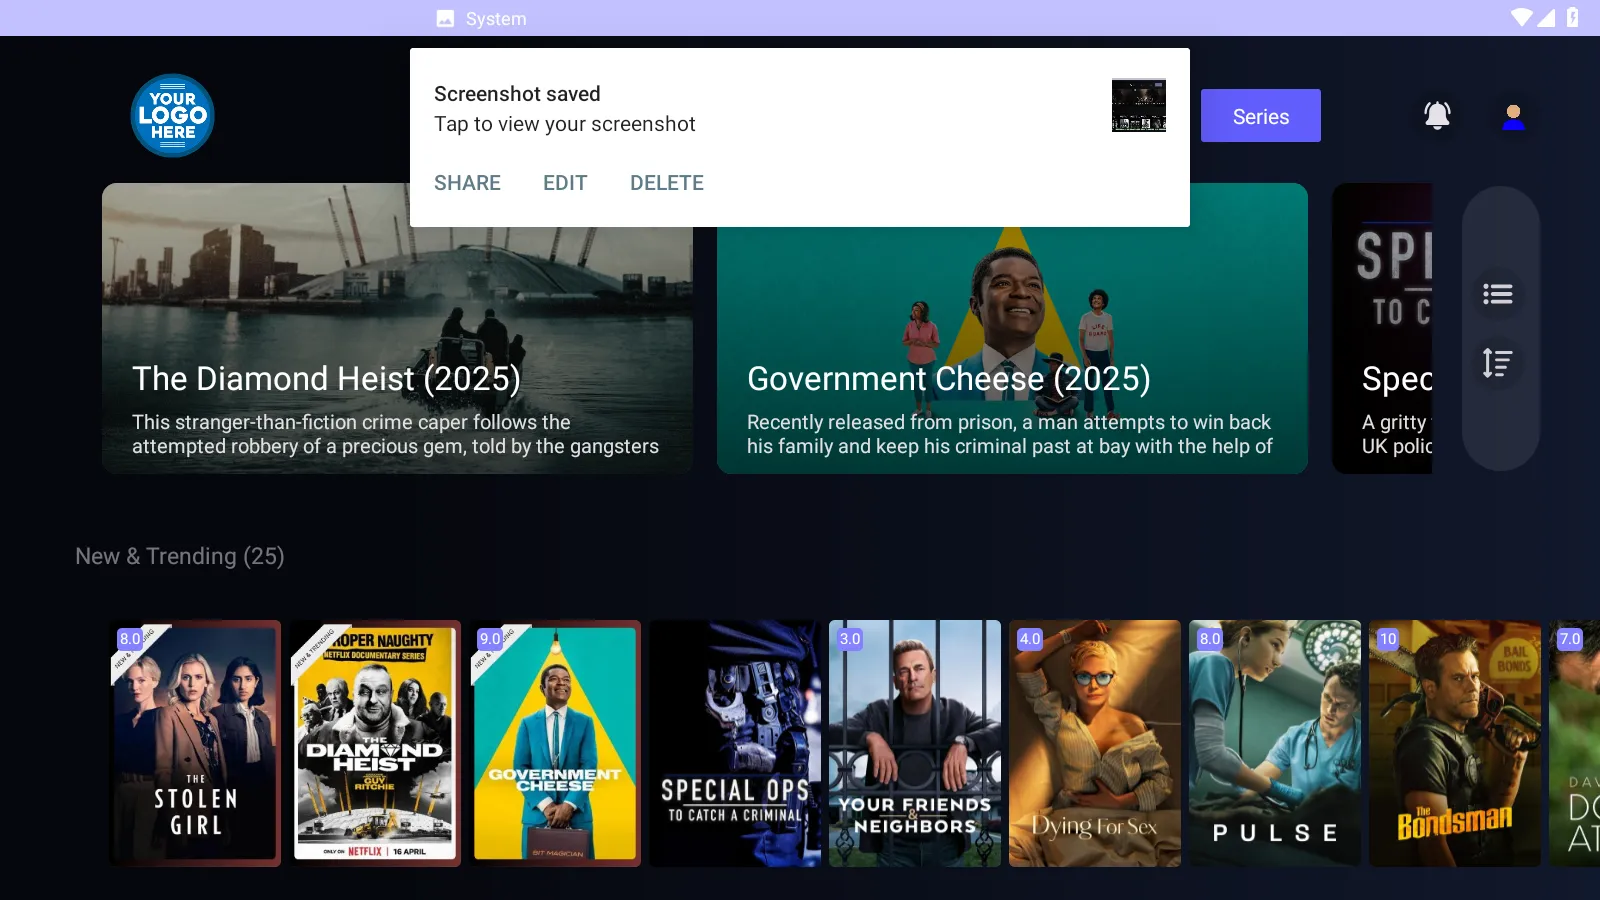Open the Pulse poster

tap(1275, 743)
